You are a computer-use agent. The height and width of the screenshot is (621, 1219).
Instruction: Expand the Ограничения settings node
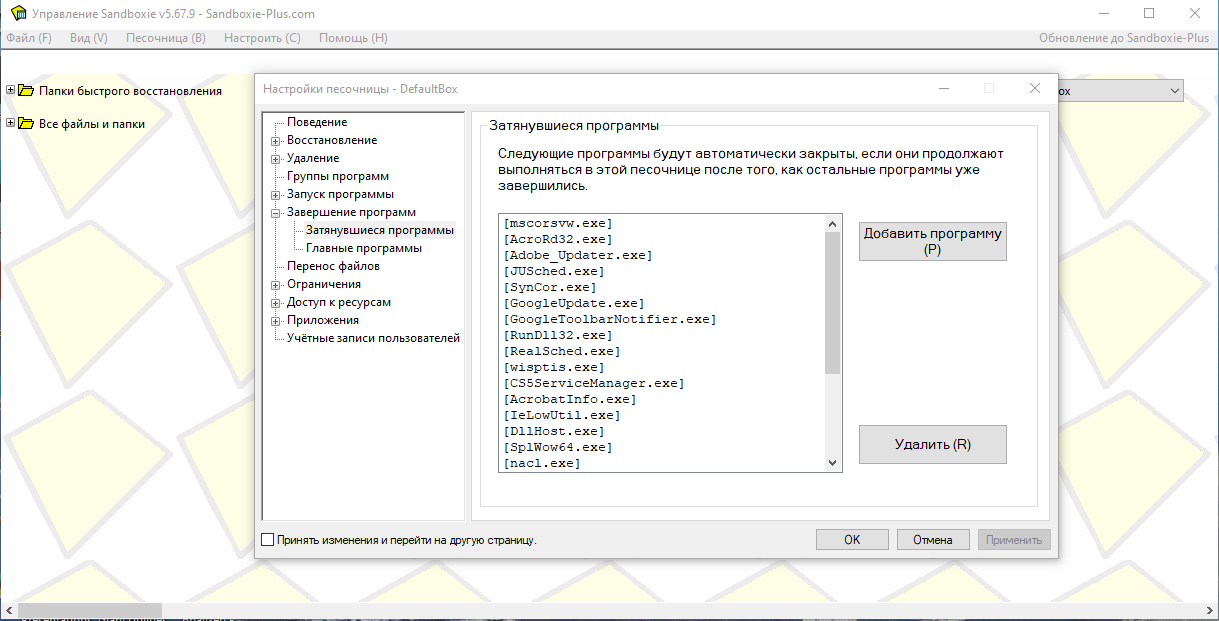coord(275,285)
